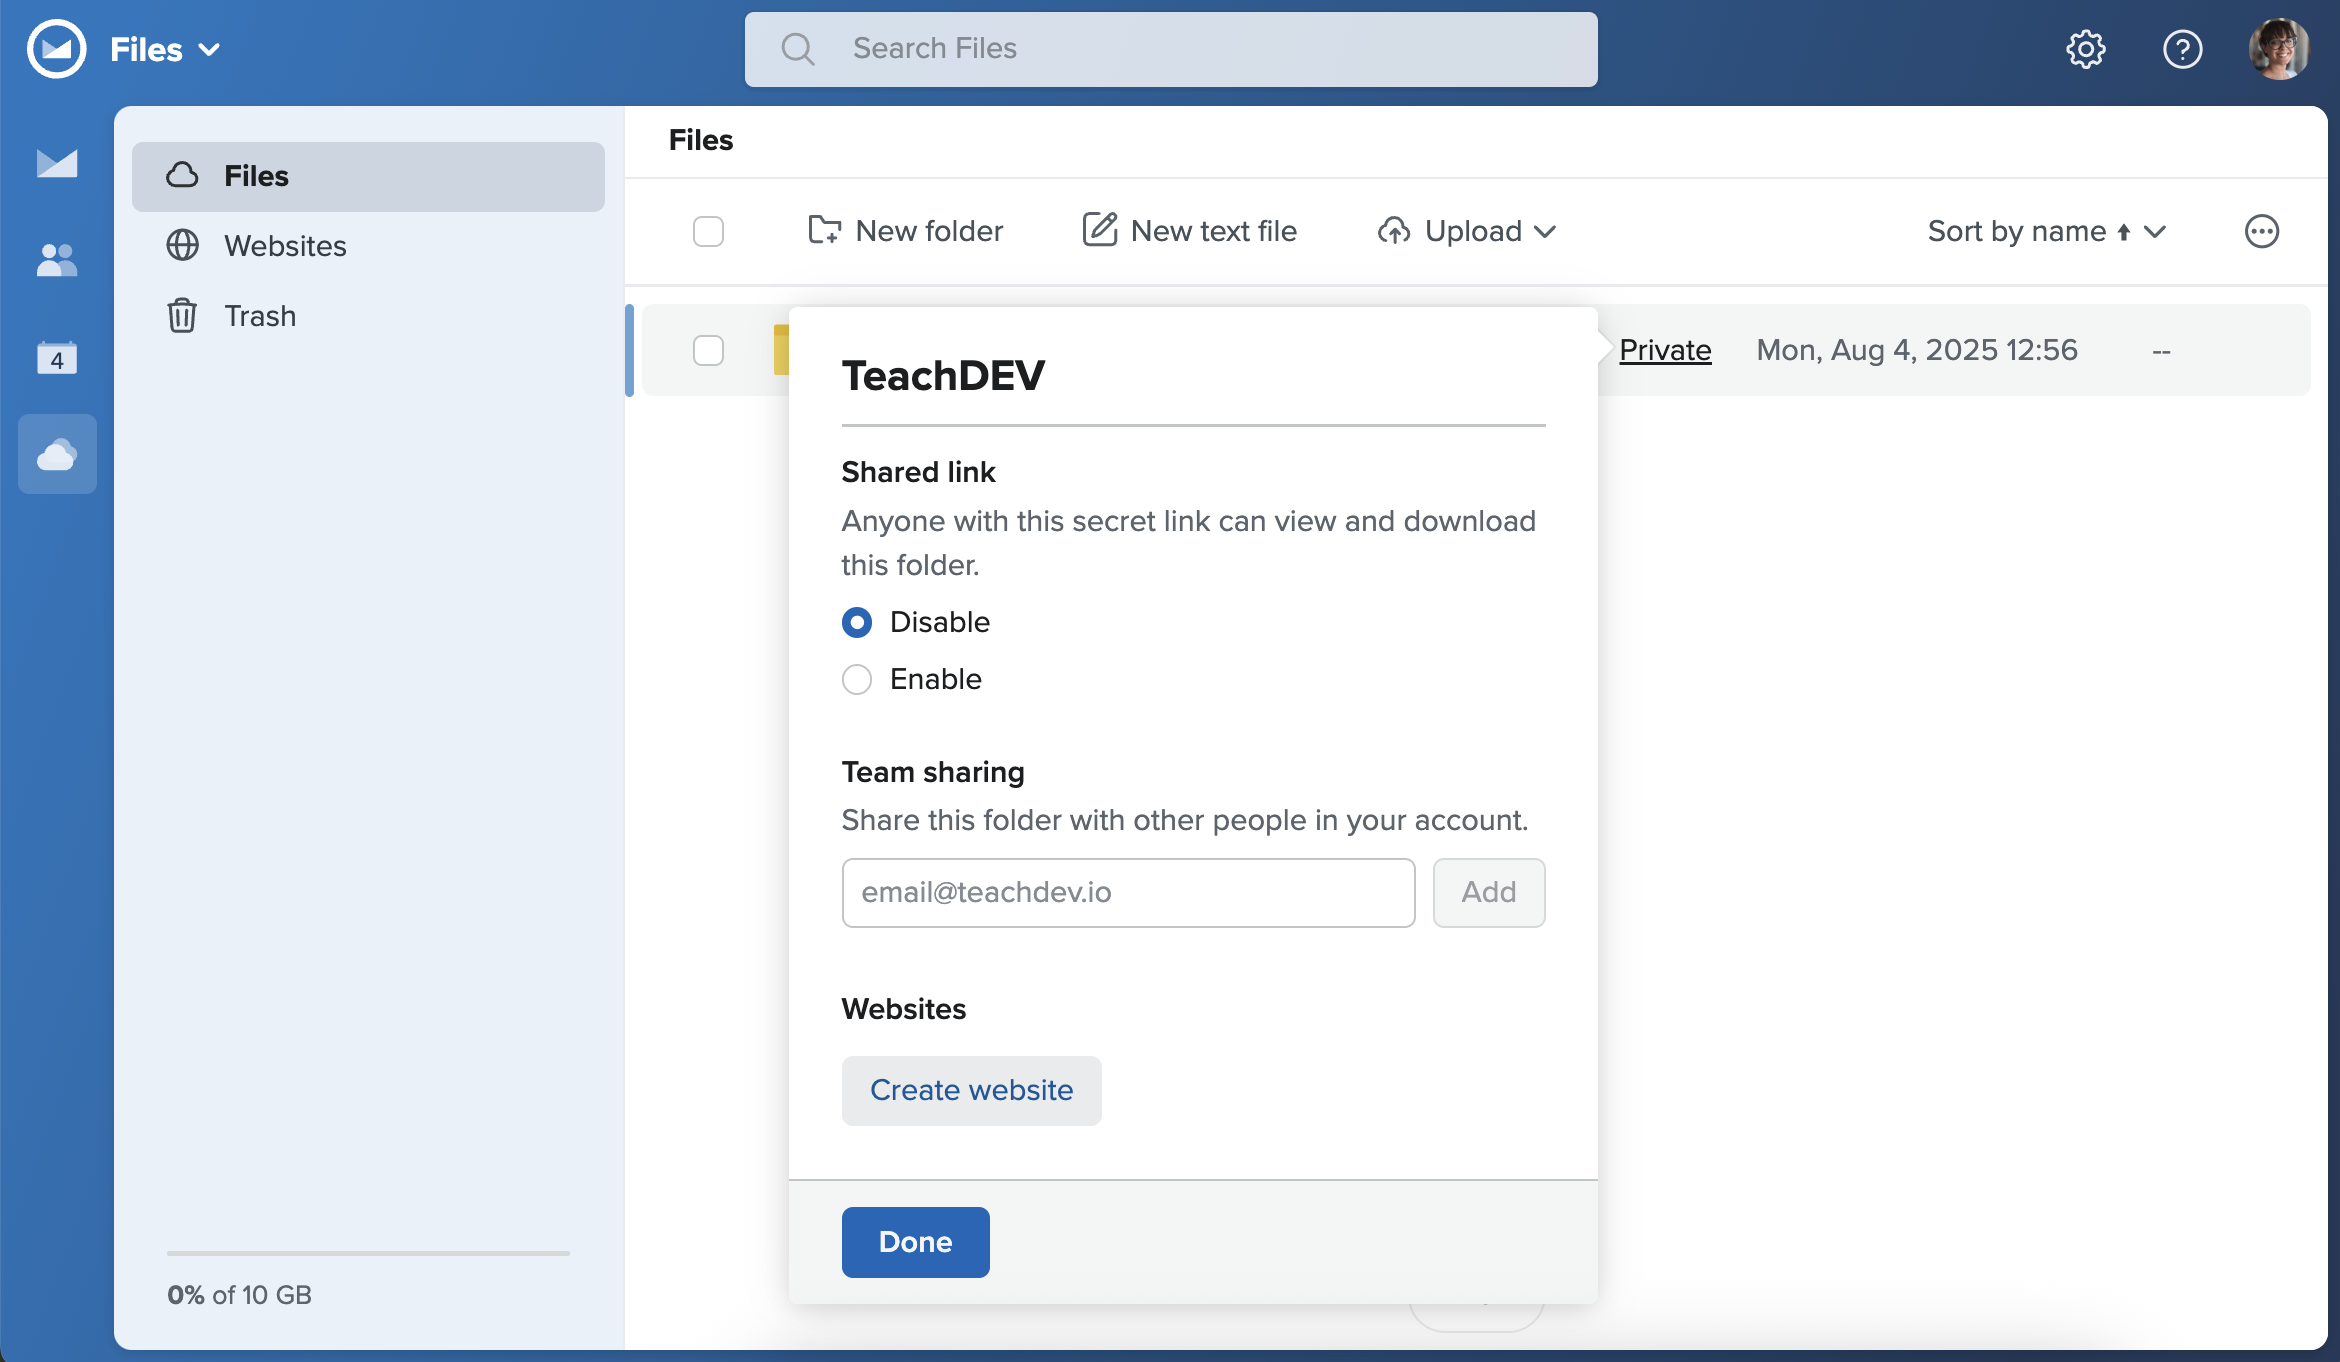Click the TeachDEV folder icon
The image size is (2340, 1362).
781,350
